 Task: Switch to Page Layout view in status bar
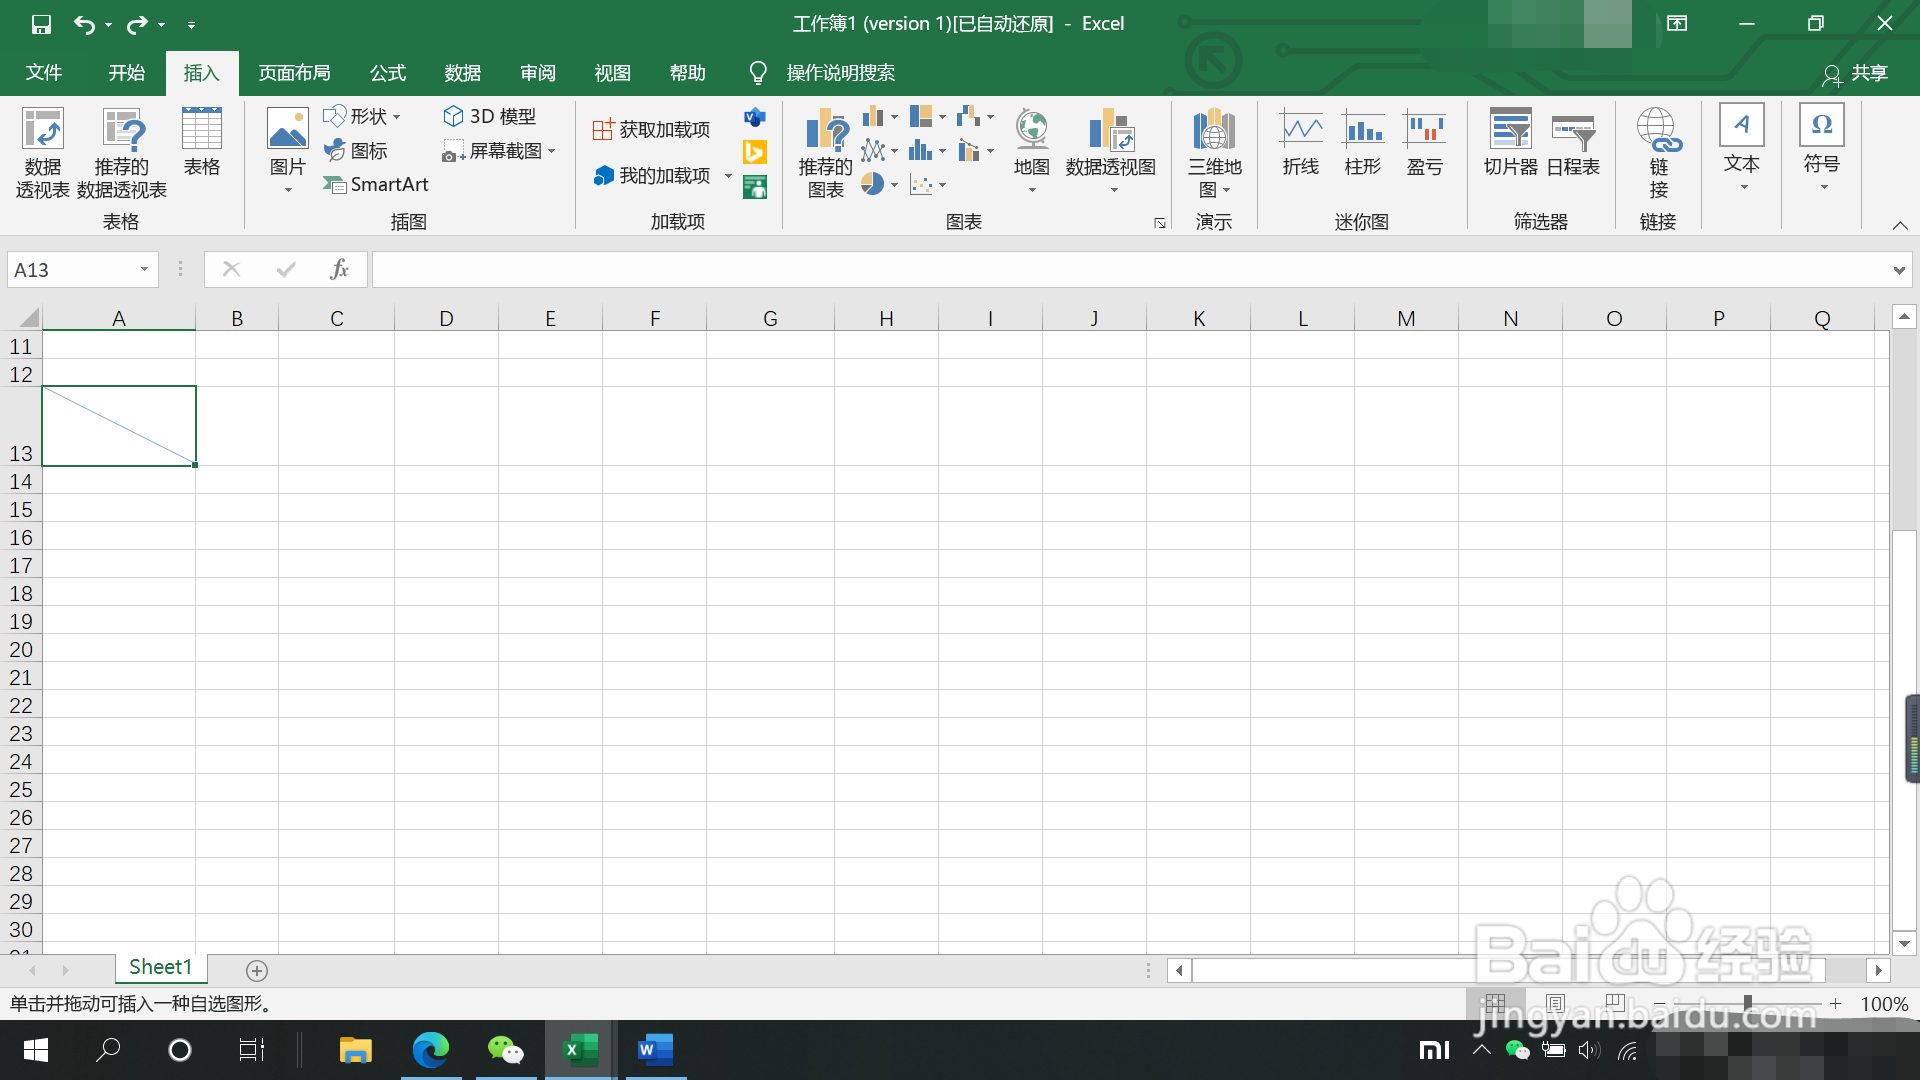coord(1555,1003)
